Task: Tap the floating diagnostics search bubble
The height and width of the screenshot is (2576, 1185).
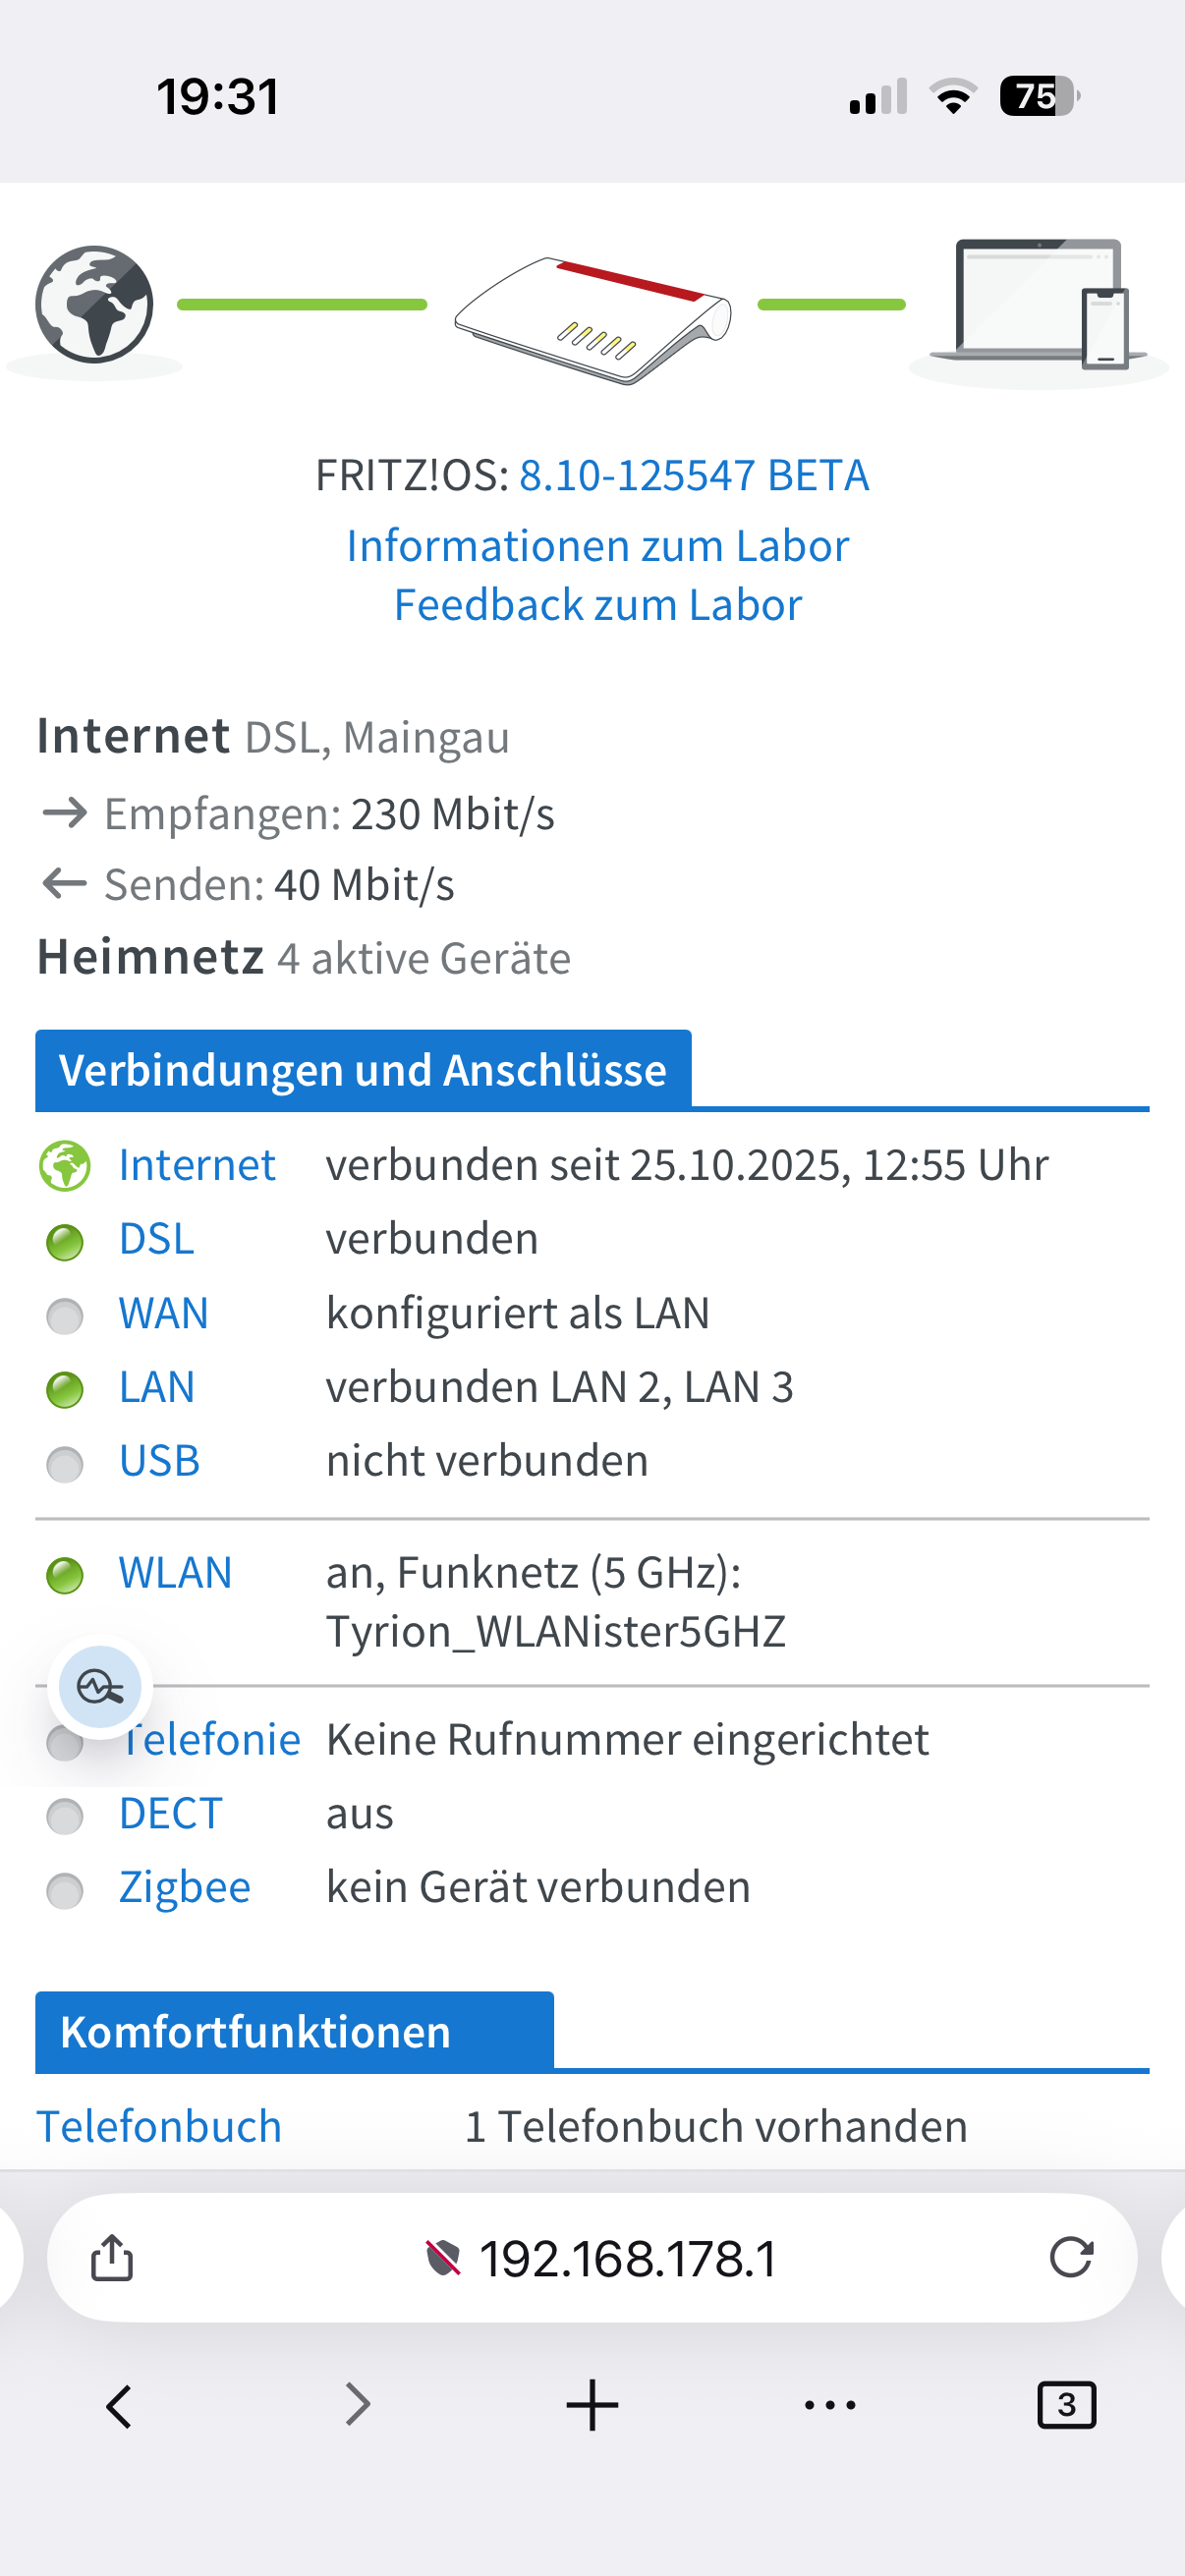Action: pyautogui.click(x=100, y=1687)
